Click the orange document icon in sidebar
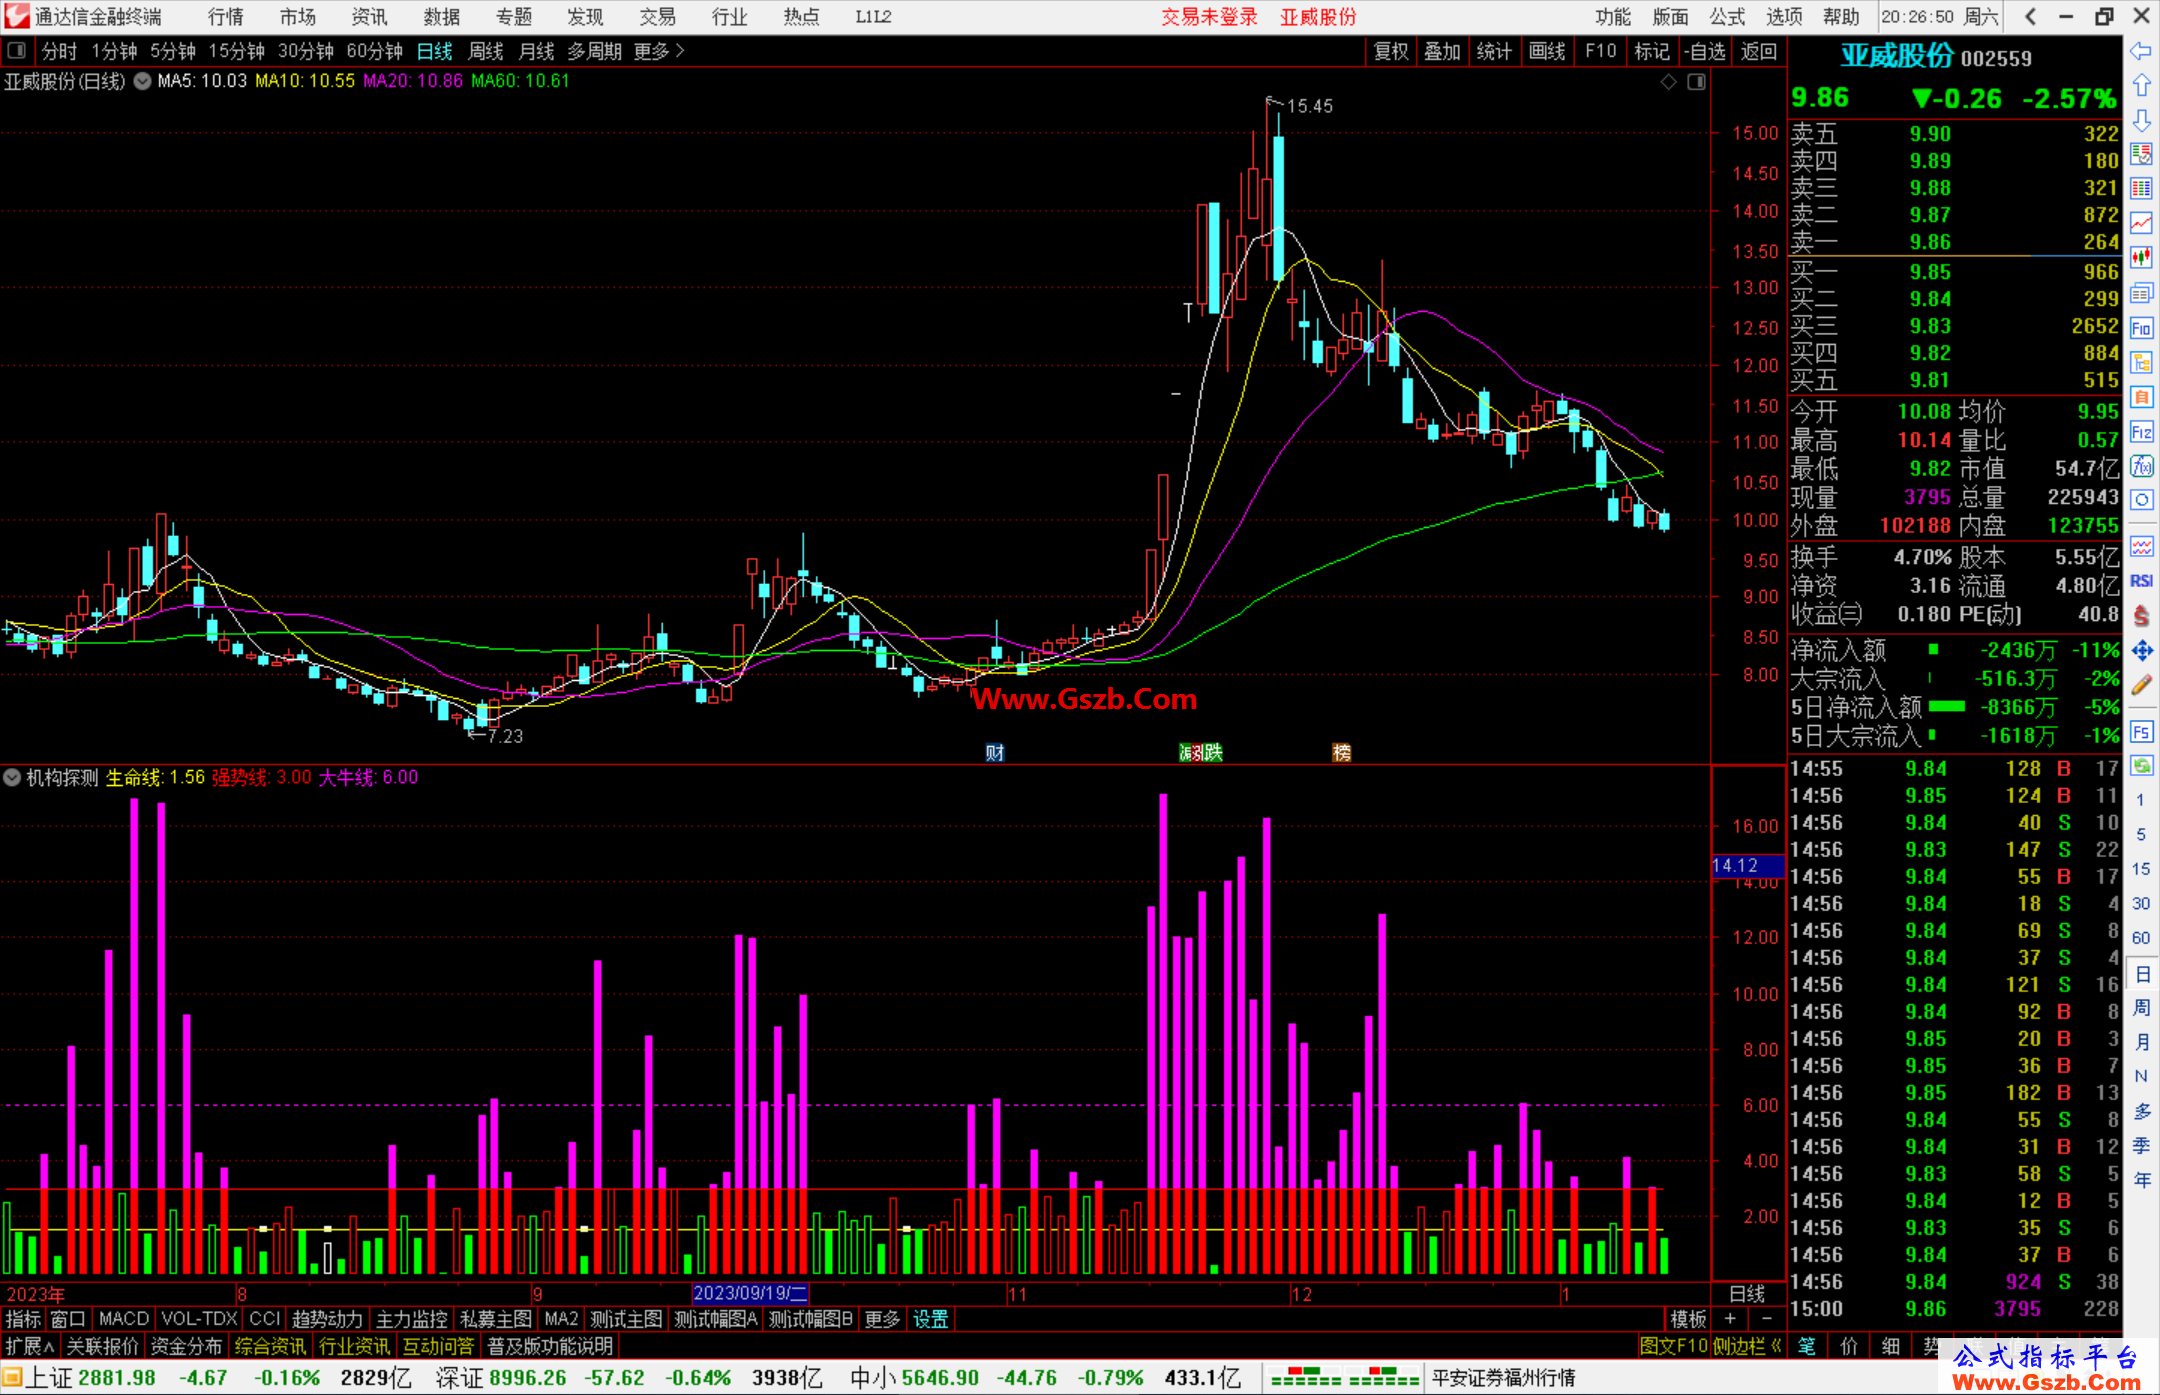This screenshot has width=2160, height=1395. [2141, 397]
